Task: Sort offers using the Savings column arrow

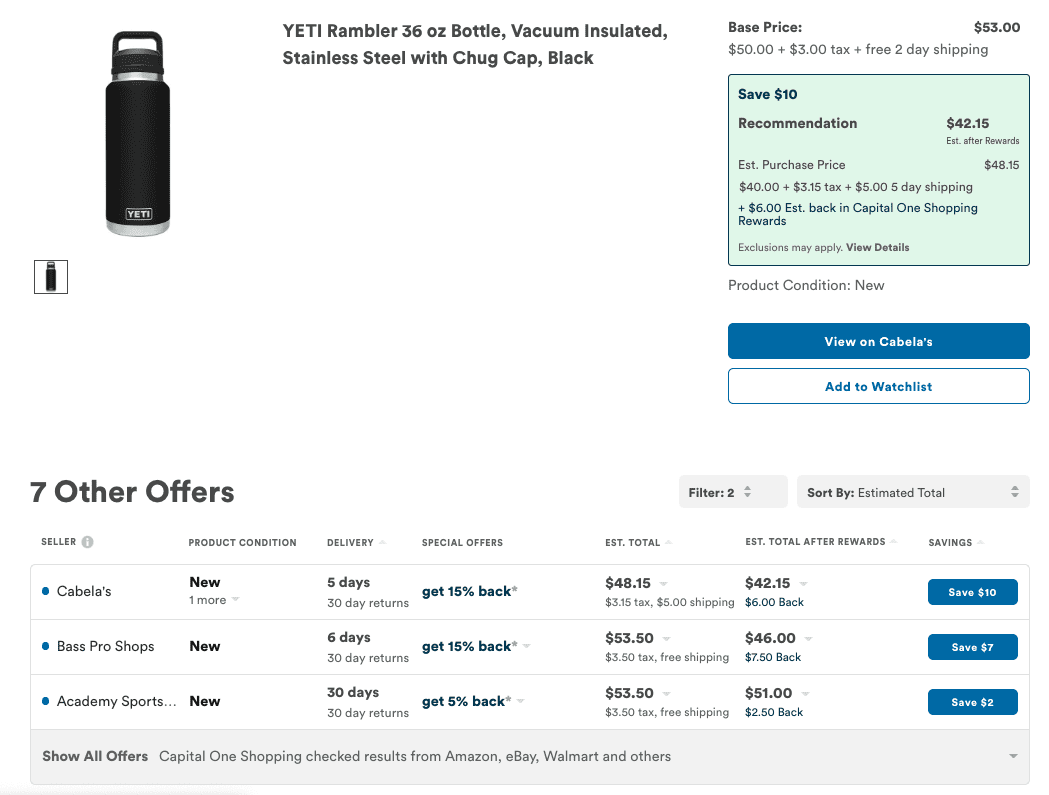Action: pos(979,542)
